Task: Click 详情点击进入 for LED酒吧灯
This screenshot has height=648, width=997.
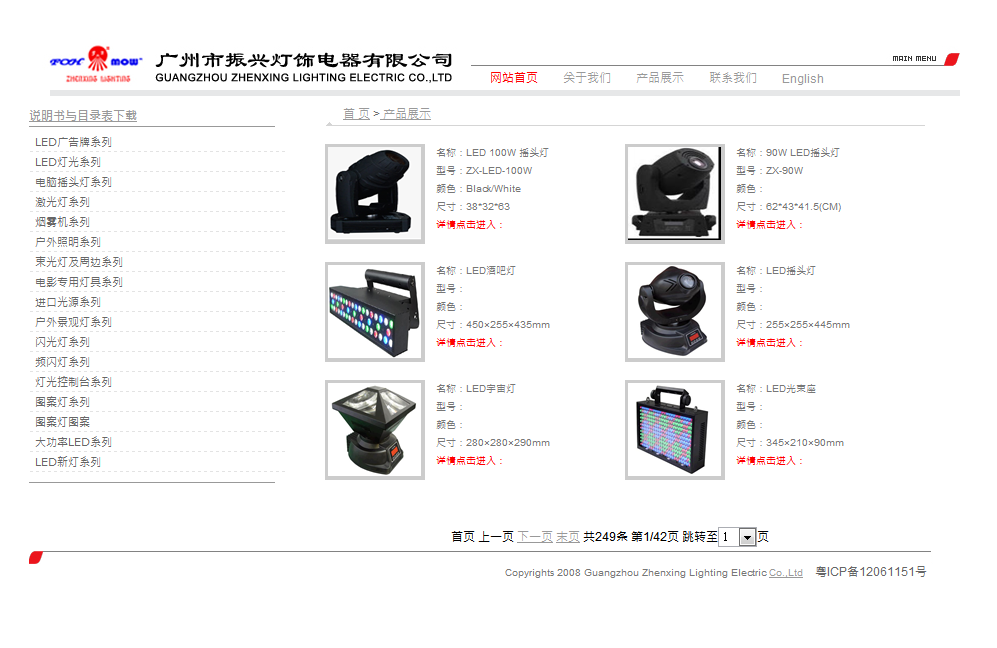Action: click(469, 343)
